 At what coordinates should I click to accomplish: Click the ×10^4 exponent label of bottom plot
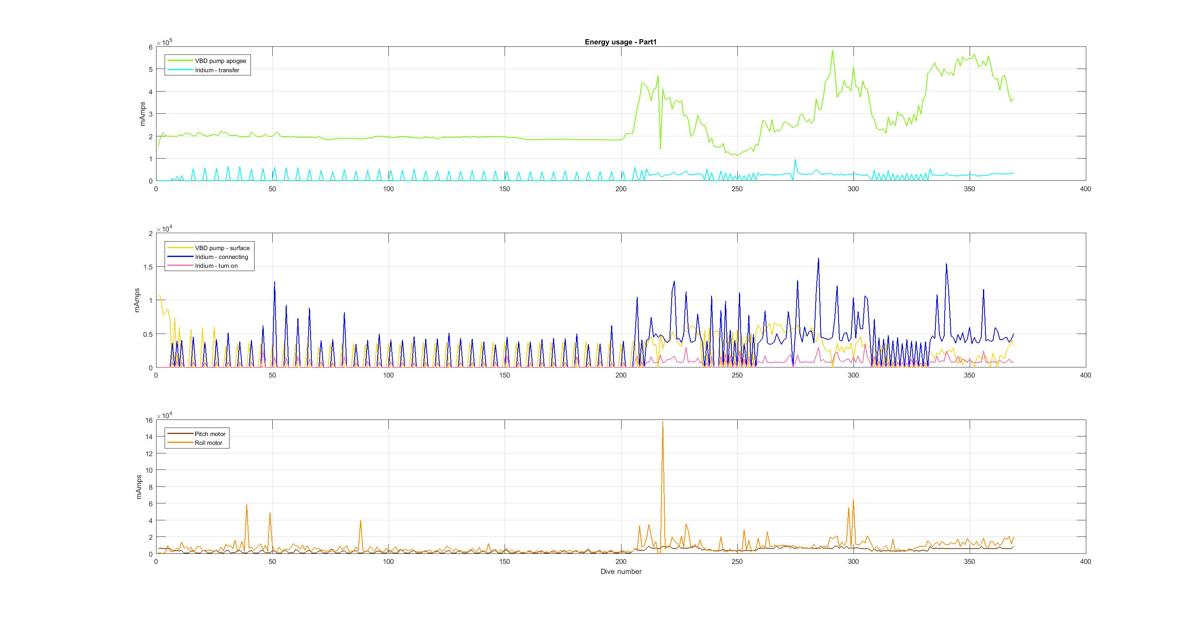(165, 414)
